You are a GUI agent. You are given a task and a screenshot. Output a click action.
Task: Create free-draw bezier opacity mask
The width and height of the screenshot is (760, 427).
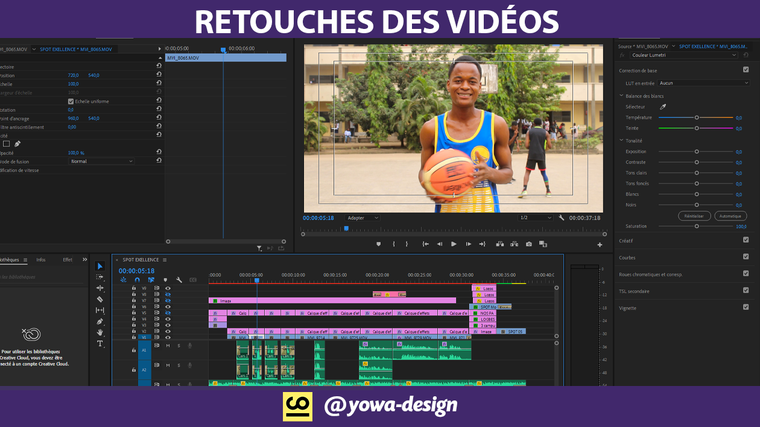pos(17,144)
